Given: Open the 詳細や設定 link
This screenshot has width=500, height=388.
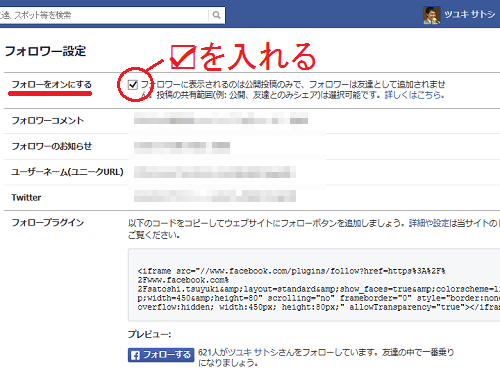Looking at the screenshot, I should 429,223.
